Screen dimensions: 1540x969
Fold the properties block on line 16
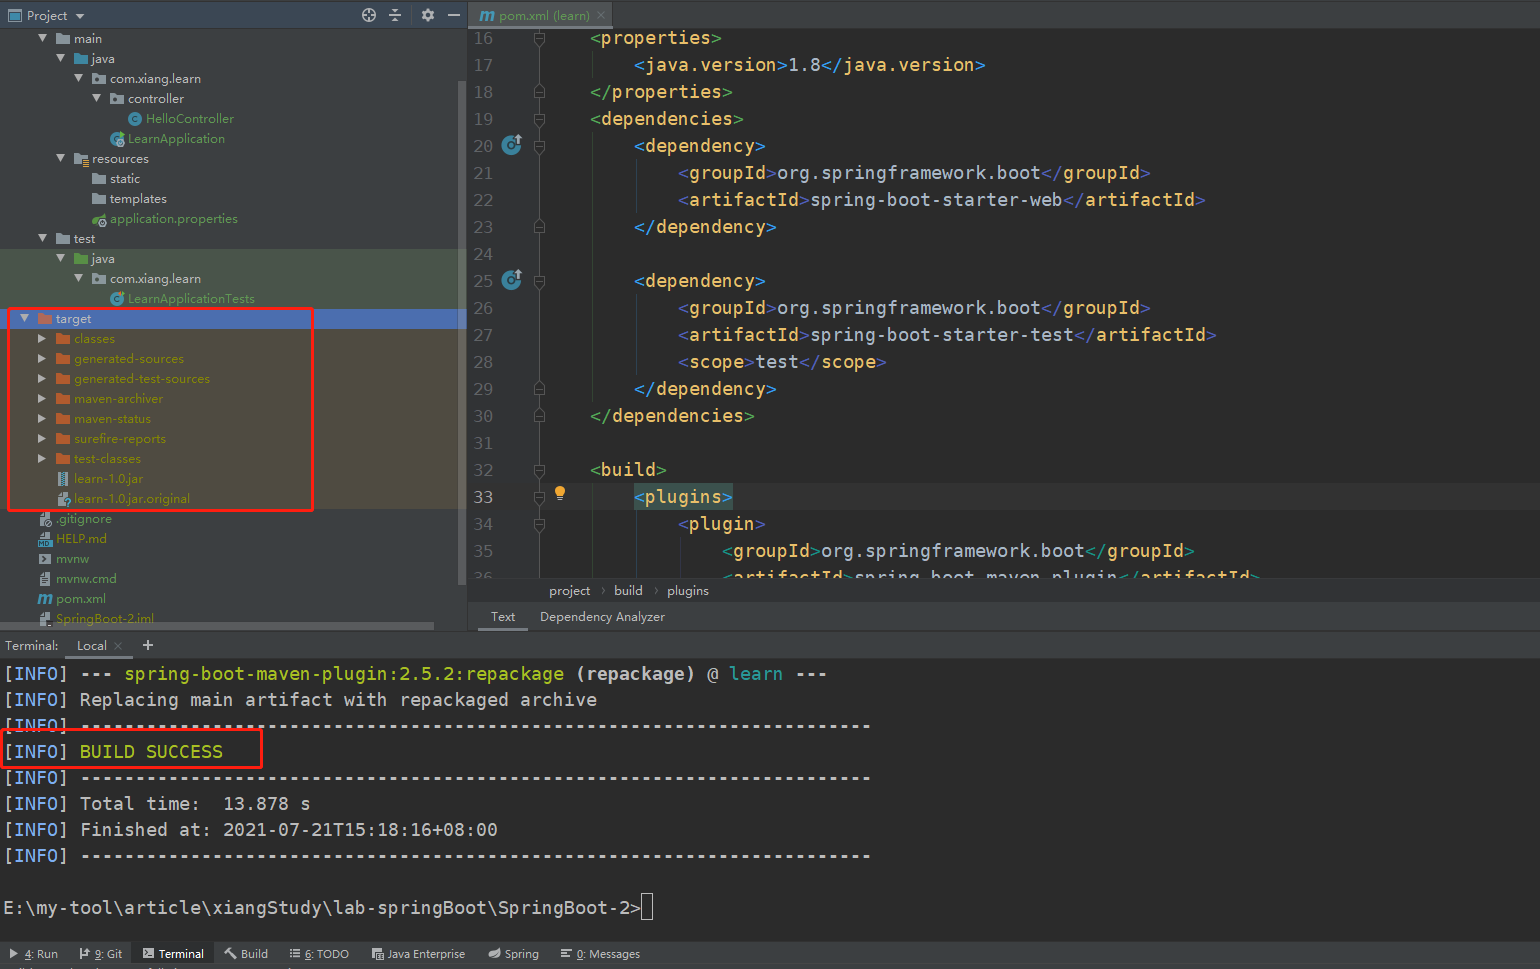click(539, 38)
